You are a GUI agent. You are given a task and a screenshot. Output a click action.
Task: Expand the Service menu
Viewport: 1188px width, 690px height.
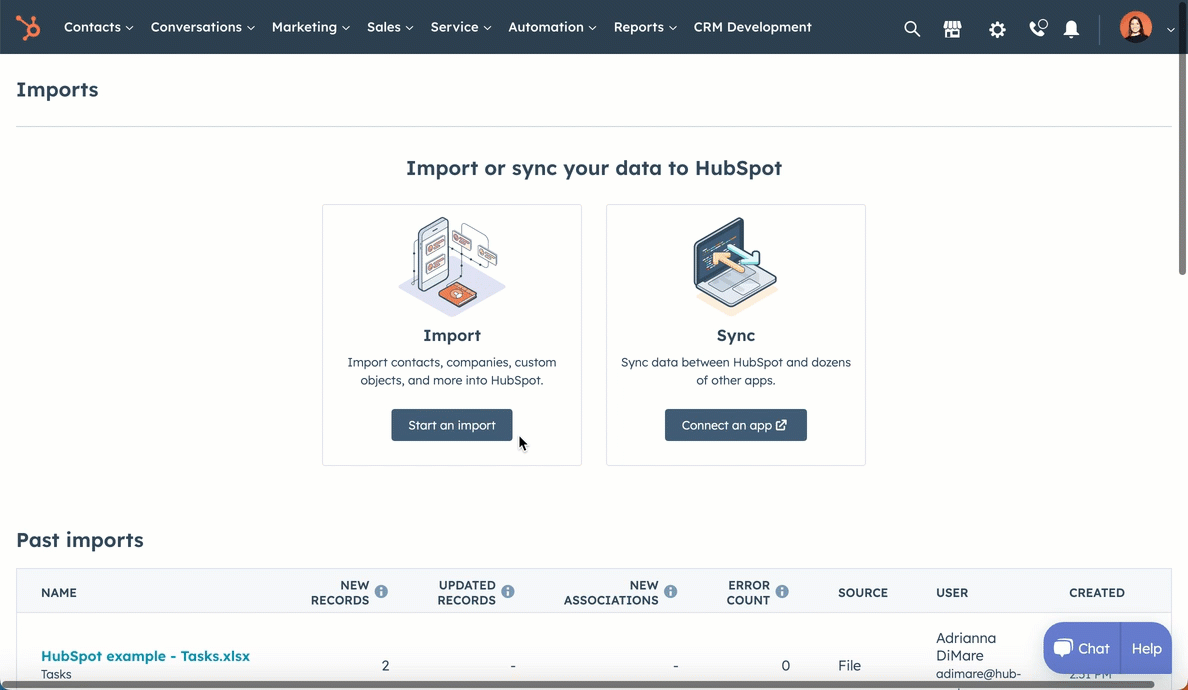pyautogui.click(x=461, y=27)
